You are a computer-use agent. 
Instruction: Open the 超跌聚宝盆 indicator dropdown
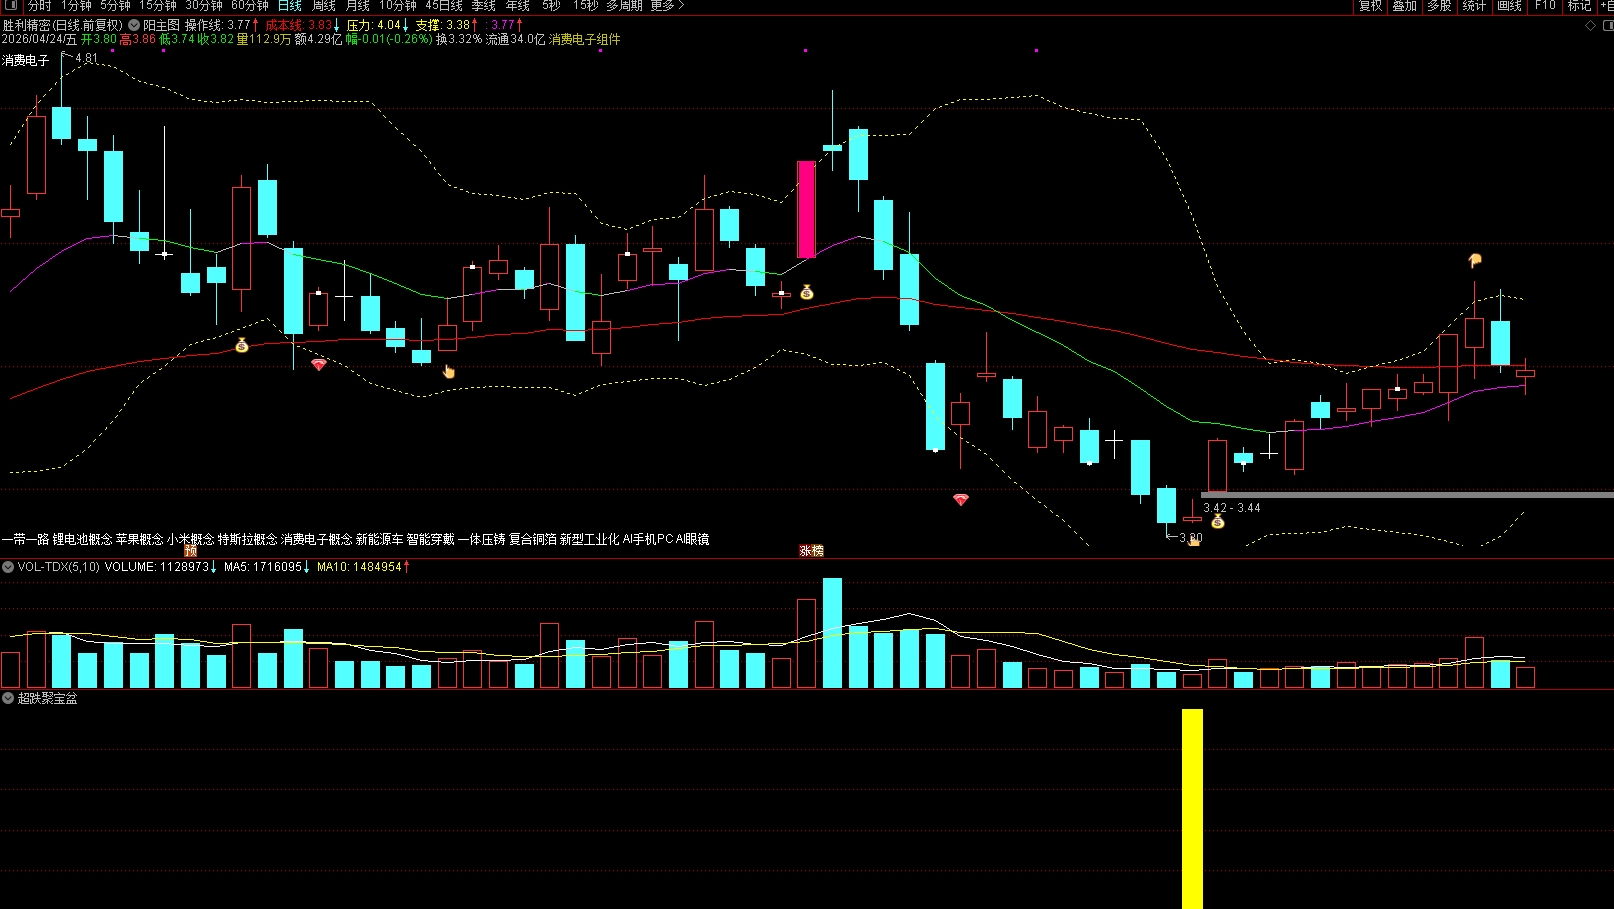click(8, 698)
